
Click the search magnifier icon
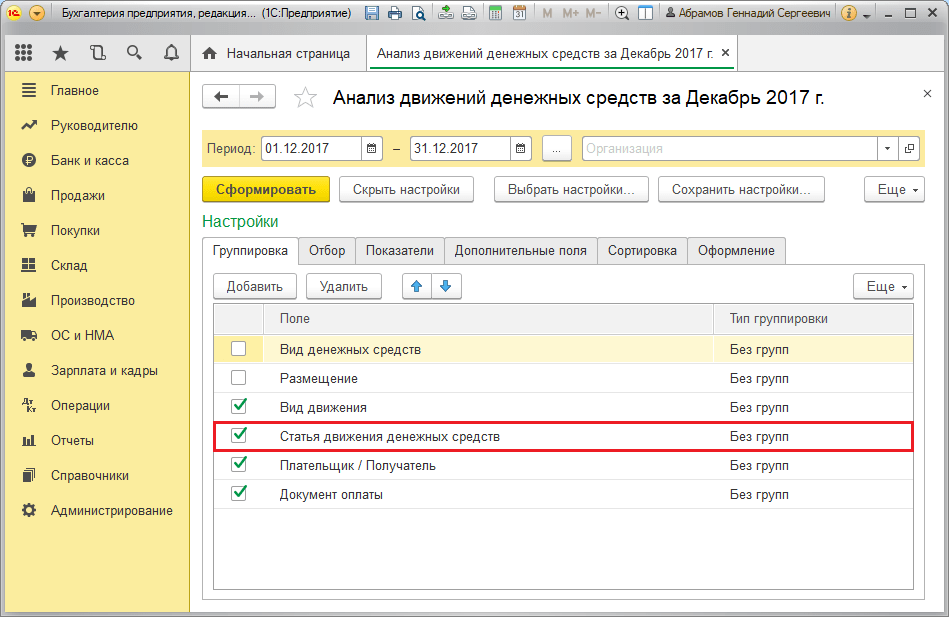[134, 53]
